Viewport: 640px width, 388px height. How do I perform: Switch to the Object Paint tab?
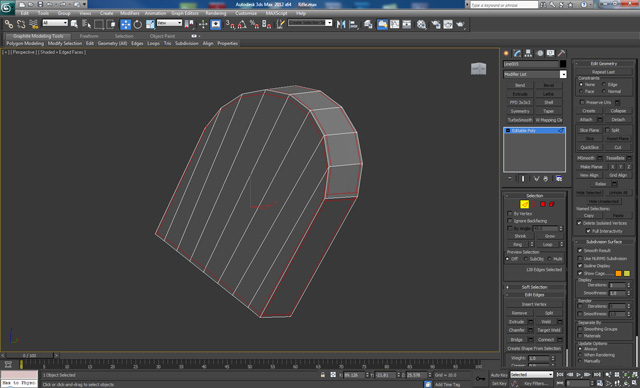162,36
